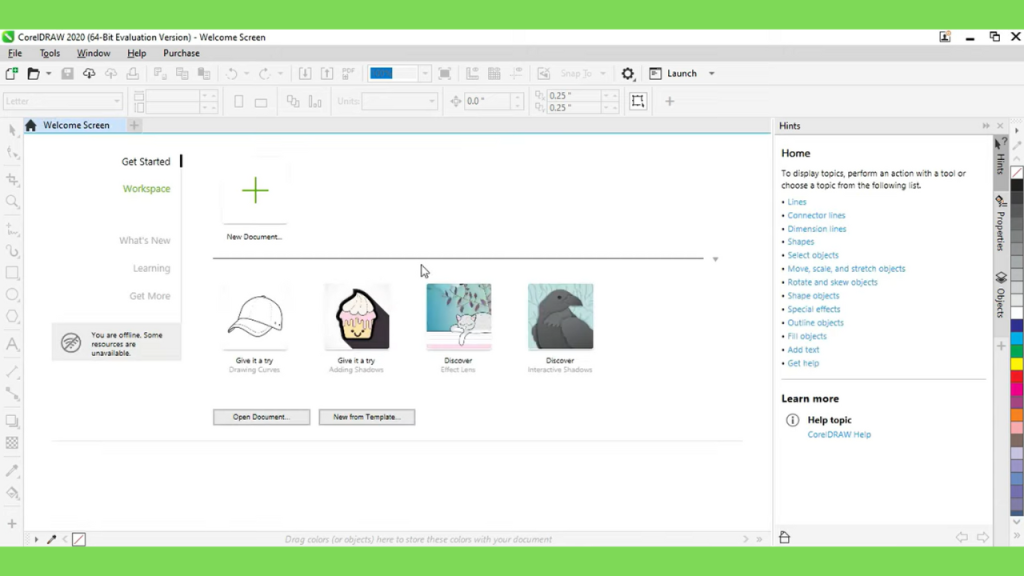Click the yellow swatch in color palette

tap(1017, 364)
